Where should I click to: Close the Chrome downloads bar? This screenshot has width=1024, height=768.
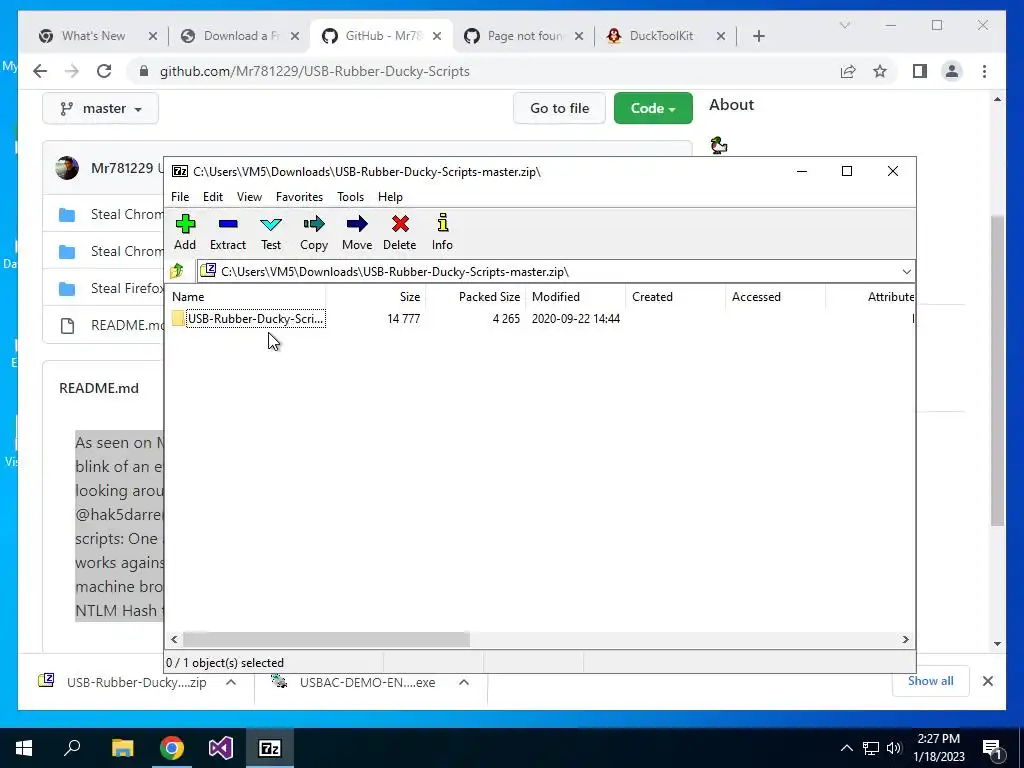987,681
